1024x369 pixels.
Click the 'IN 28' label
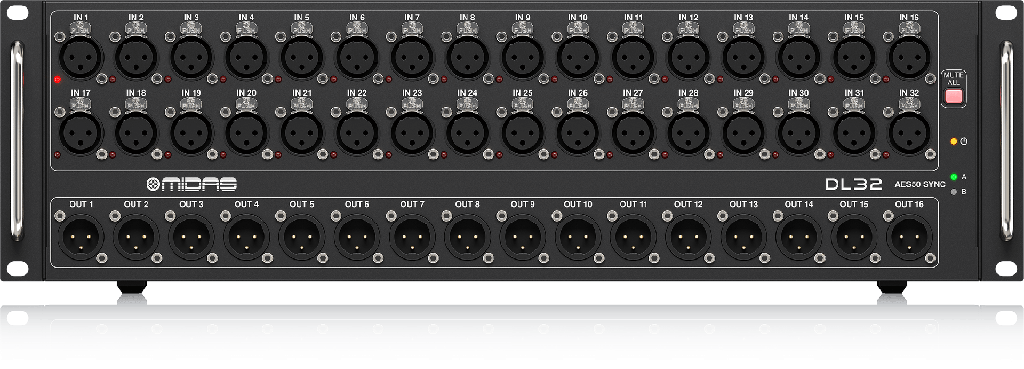[688, 93]
